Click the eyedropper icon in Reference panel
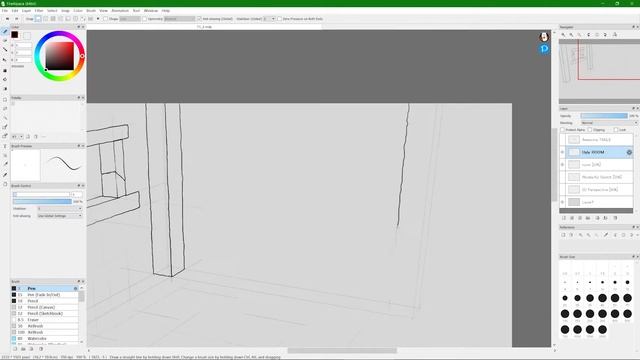The width and height of the screenshot is (640, 360). pos(606,235)
